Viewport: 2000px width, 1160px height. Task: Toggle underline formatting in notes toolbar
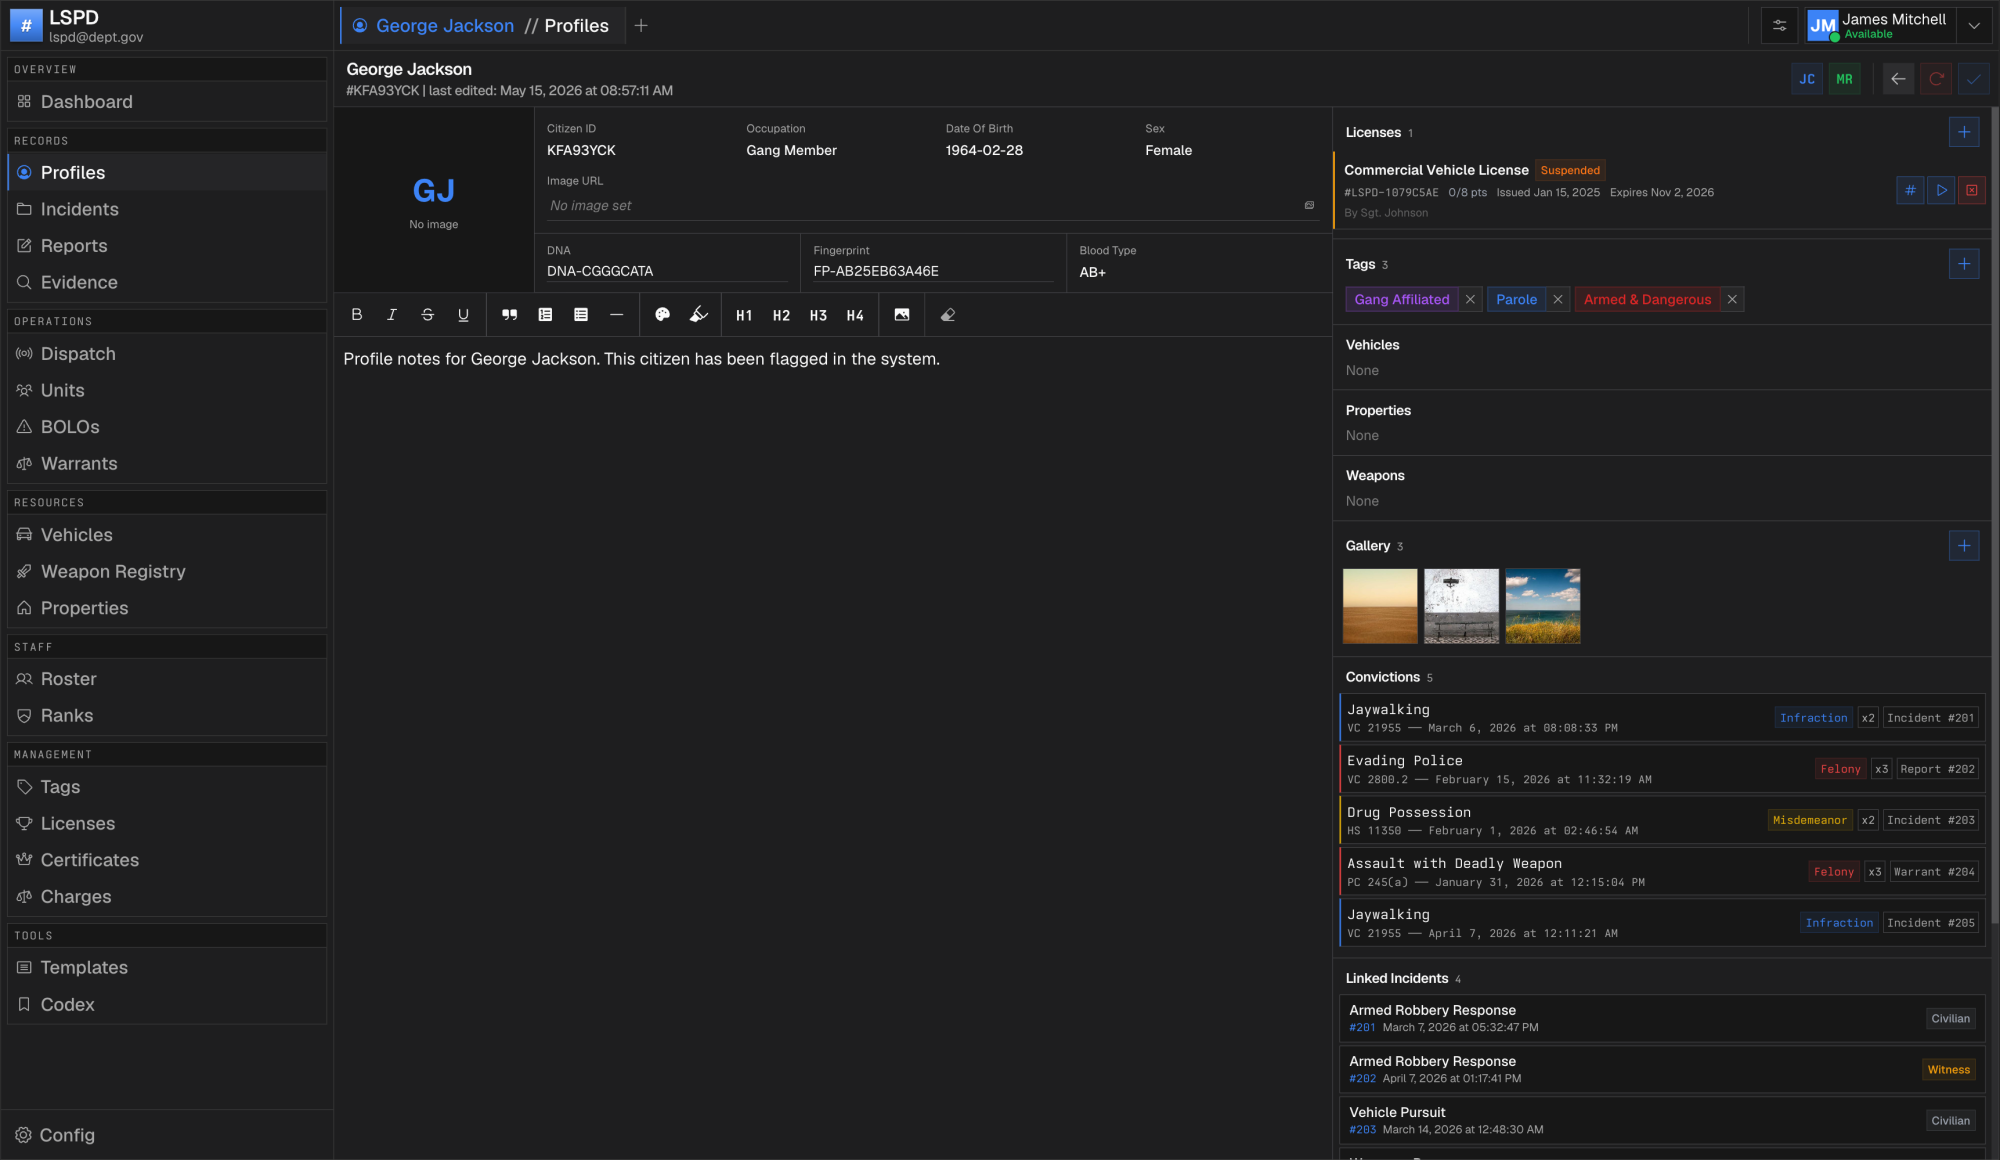tap(463, 315)
